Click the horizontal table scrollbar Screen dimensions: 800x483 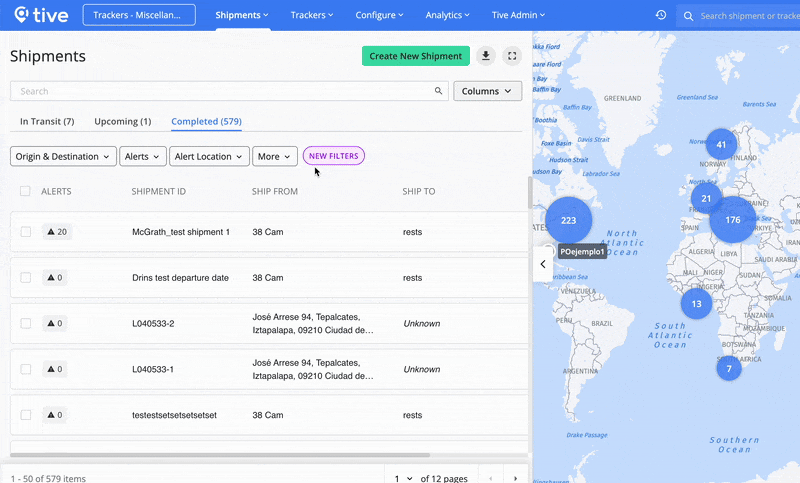(x=220, y=454)
